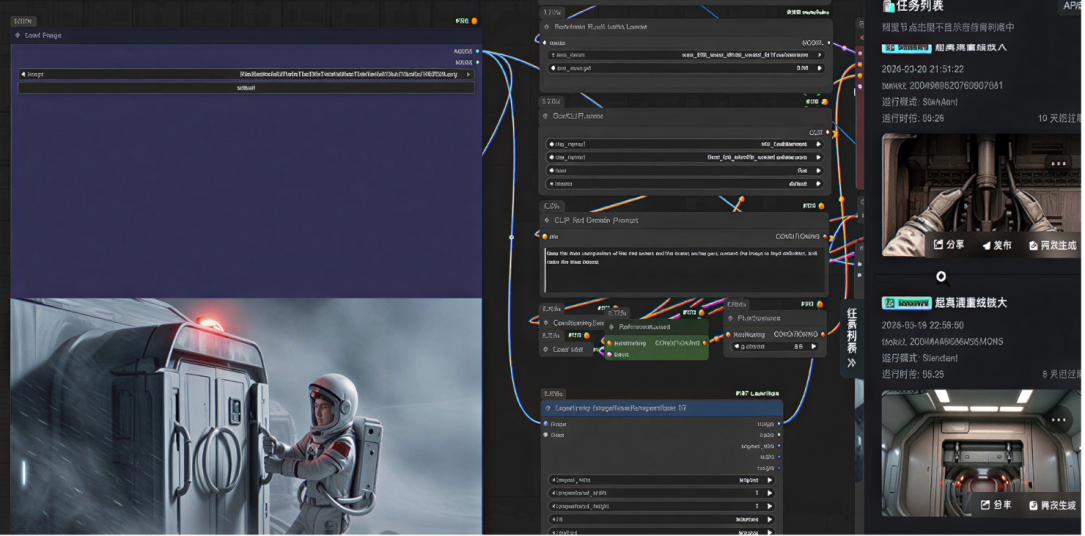The height and width of the screenshot is (536, 1085).
Task: Click the orange badge icon on Load Image node
Action: 474,20
